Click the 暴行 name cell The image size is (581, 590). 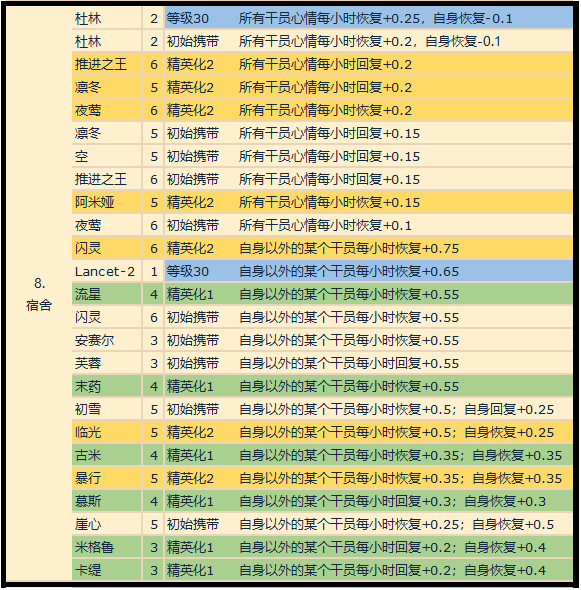click(107, 478)
